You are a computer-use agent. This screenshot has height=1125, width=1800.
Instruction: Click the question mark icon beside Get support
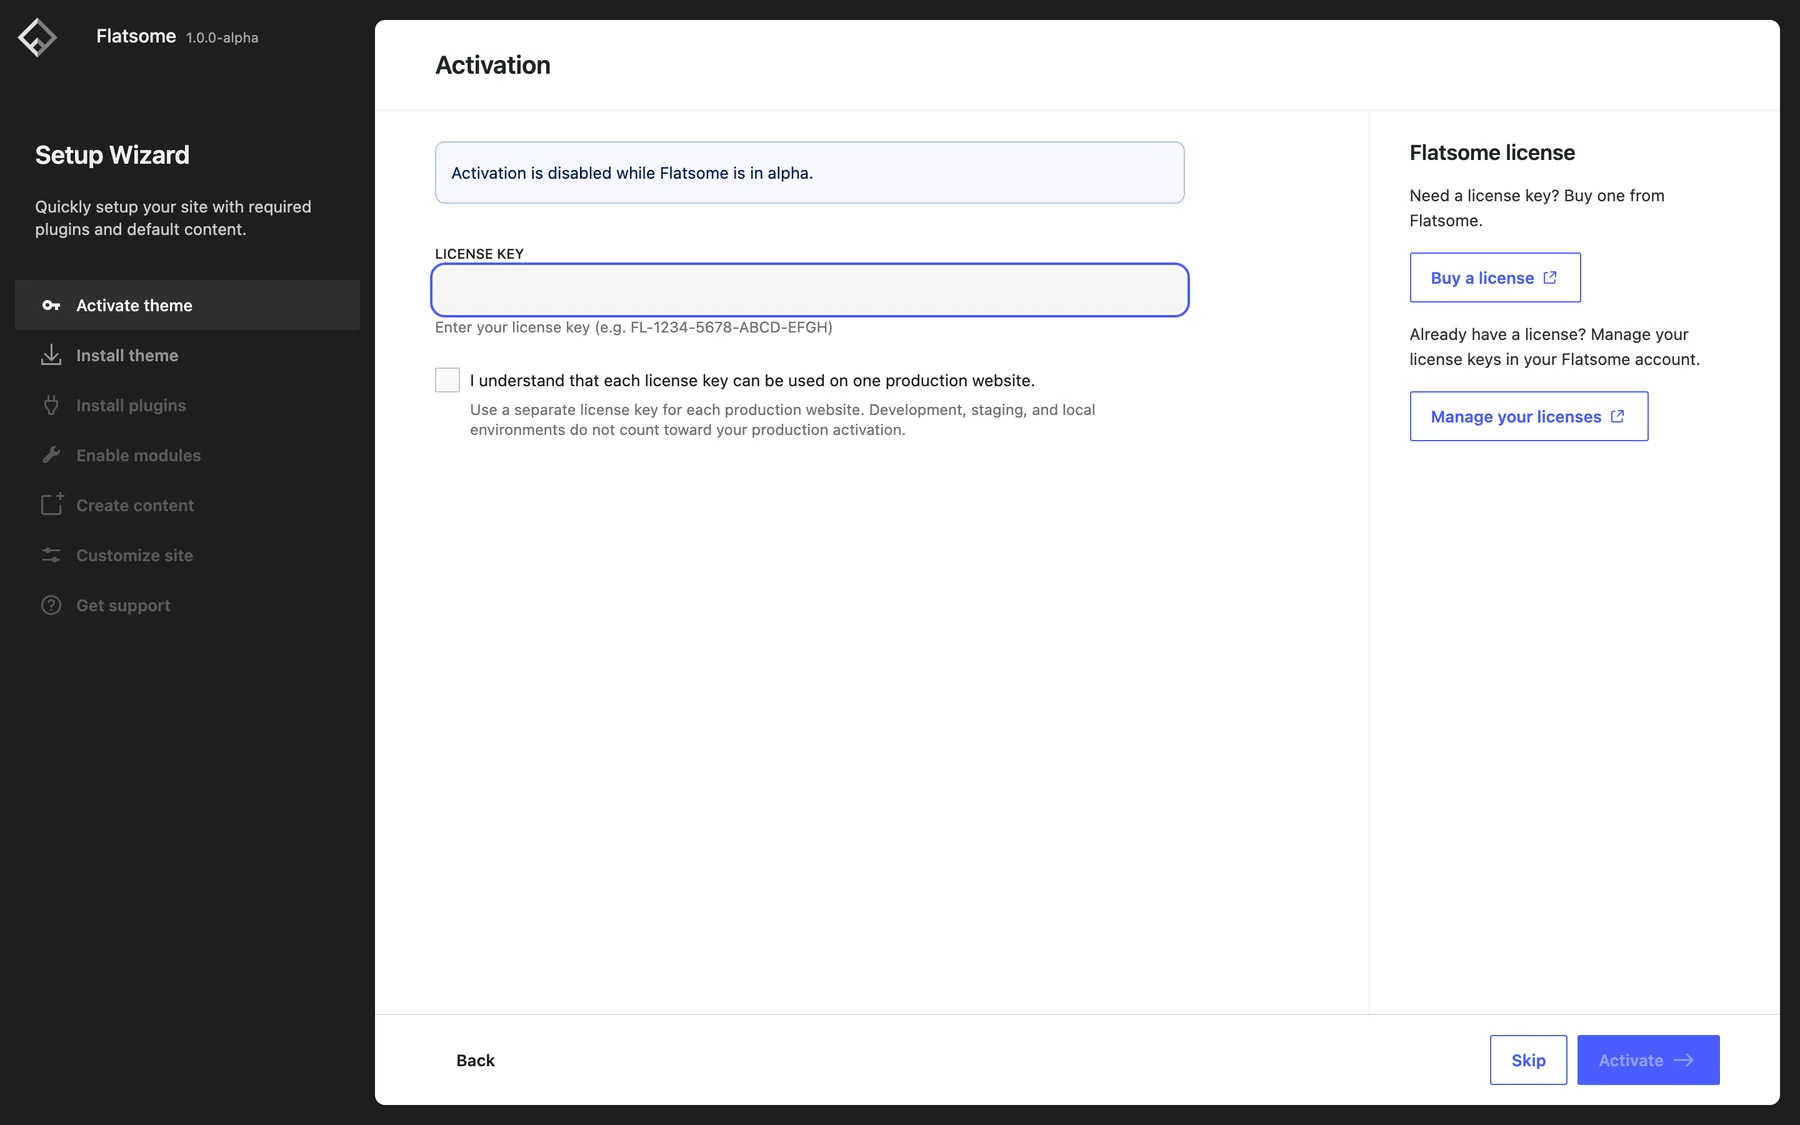(x=51, y=605)
